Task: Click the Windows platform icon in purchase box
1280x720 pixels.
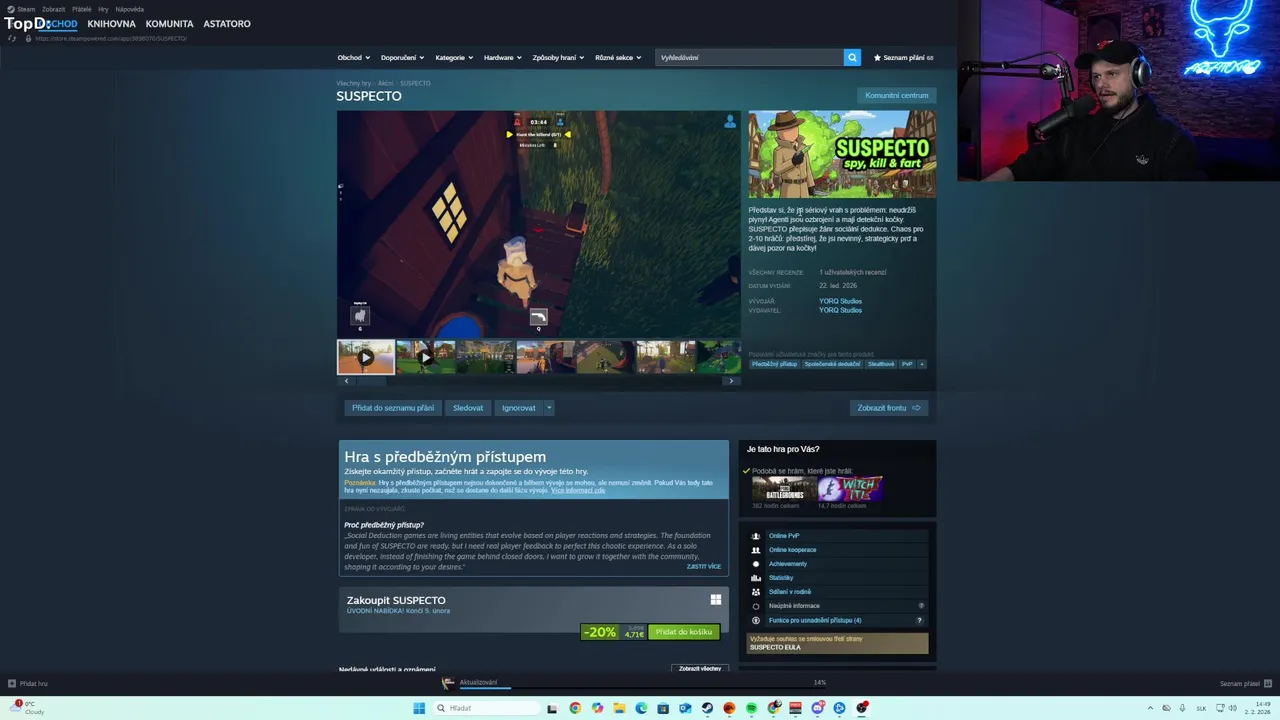Action: click(x=716, y=600)
